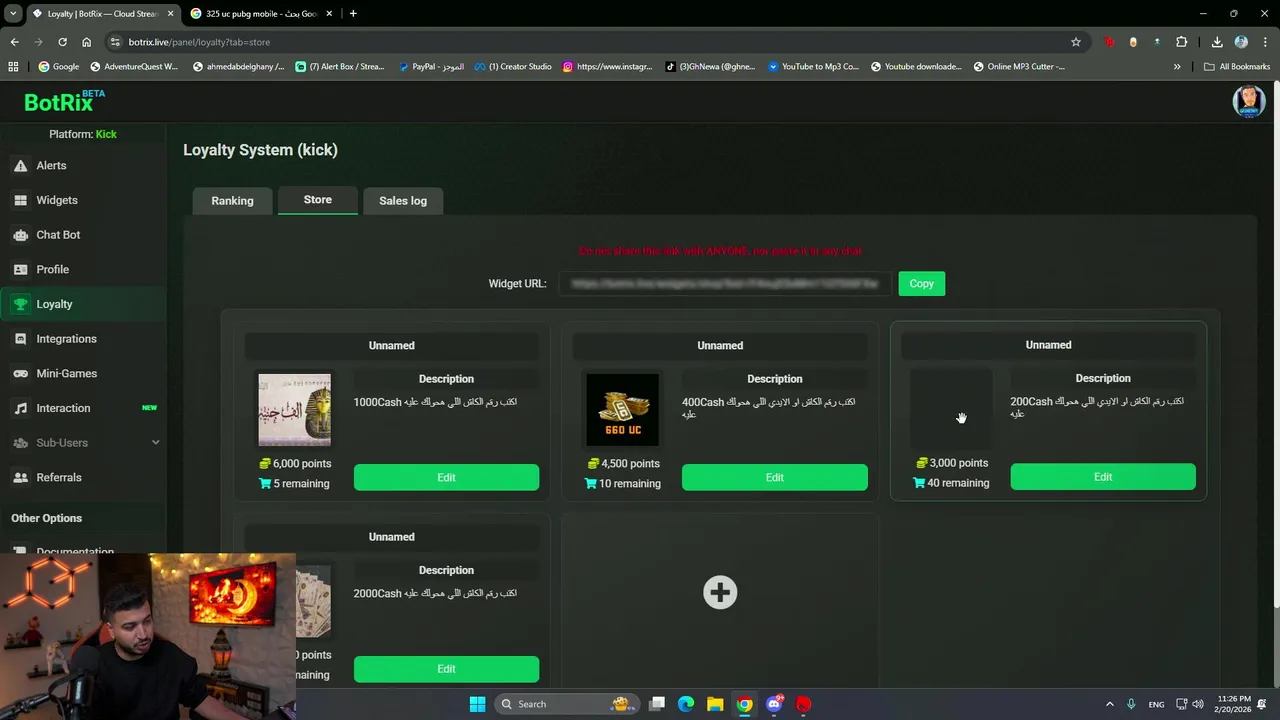This screenshot has height=720, width=1280.
Task: Open Chrome from taskbar
Action: [x=744, y=704]
